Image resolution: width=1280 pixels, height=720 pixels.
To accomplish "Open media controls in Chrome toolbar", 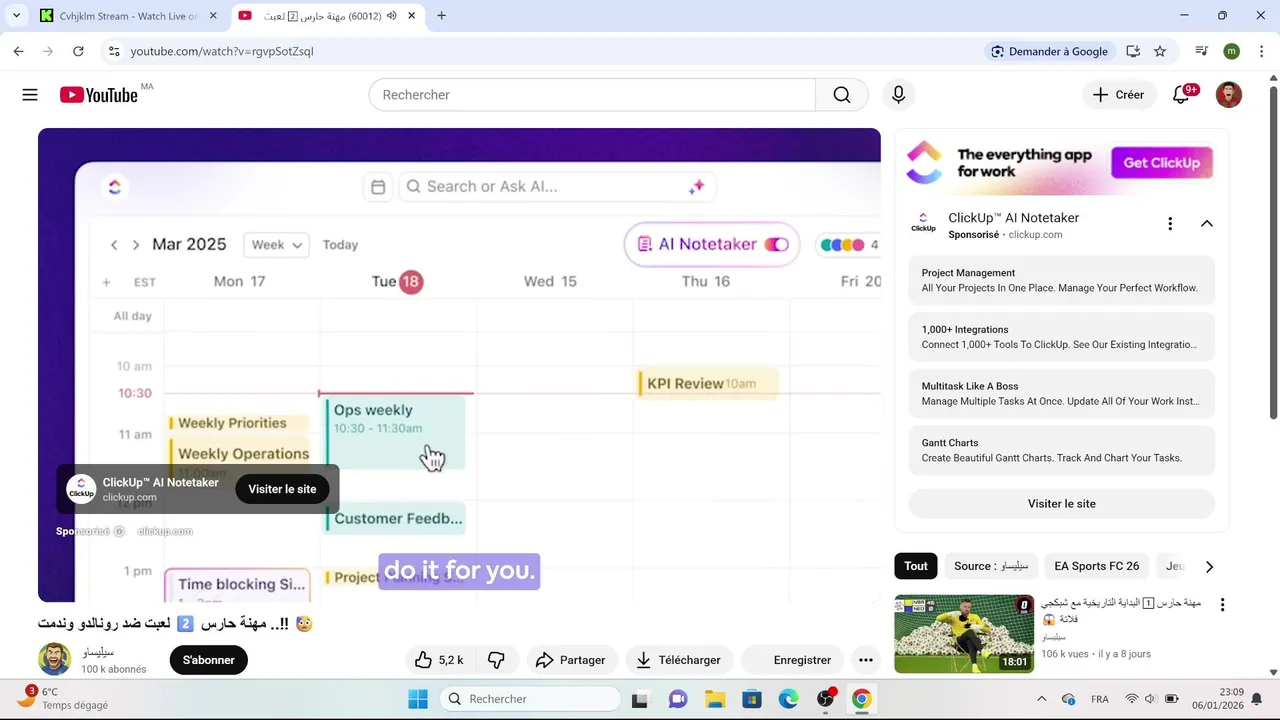I will pyautogui.click(x=1202, y=51).
